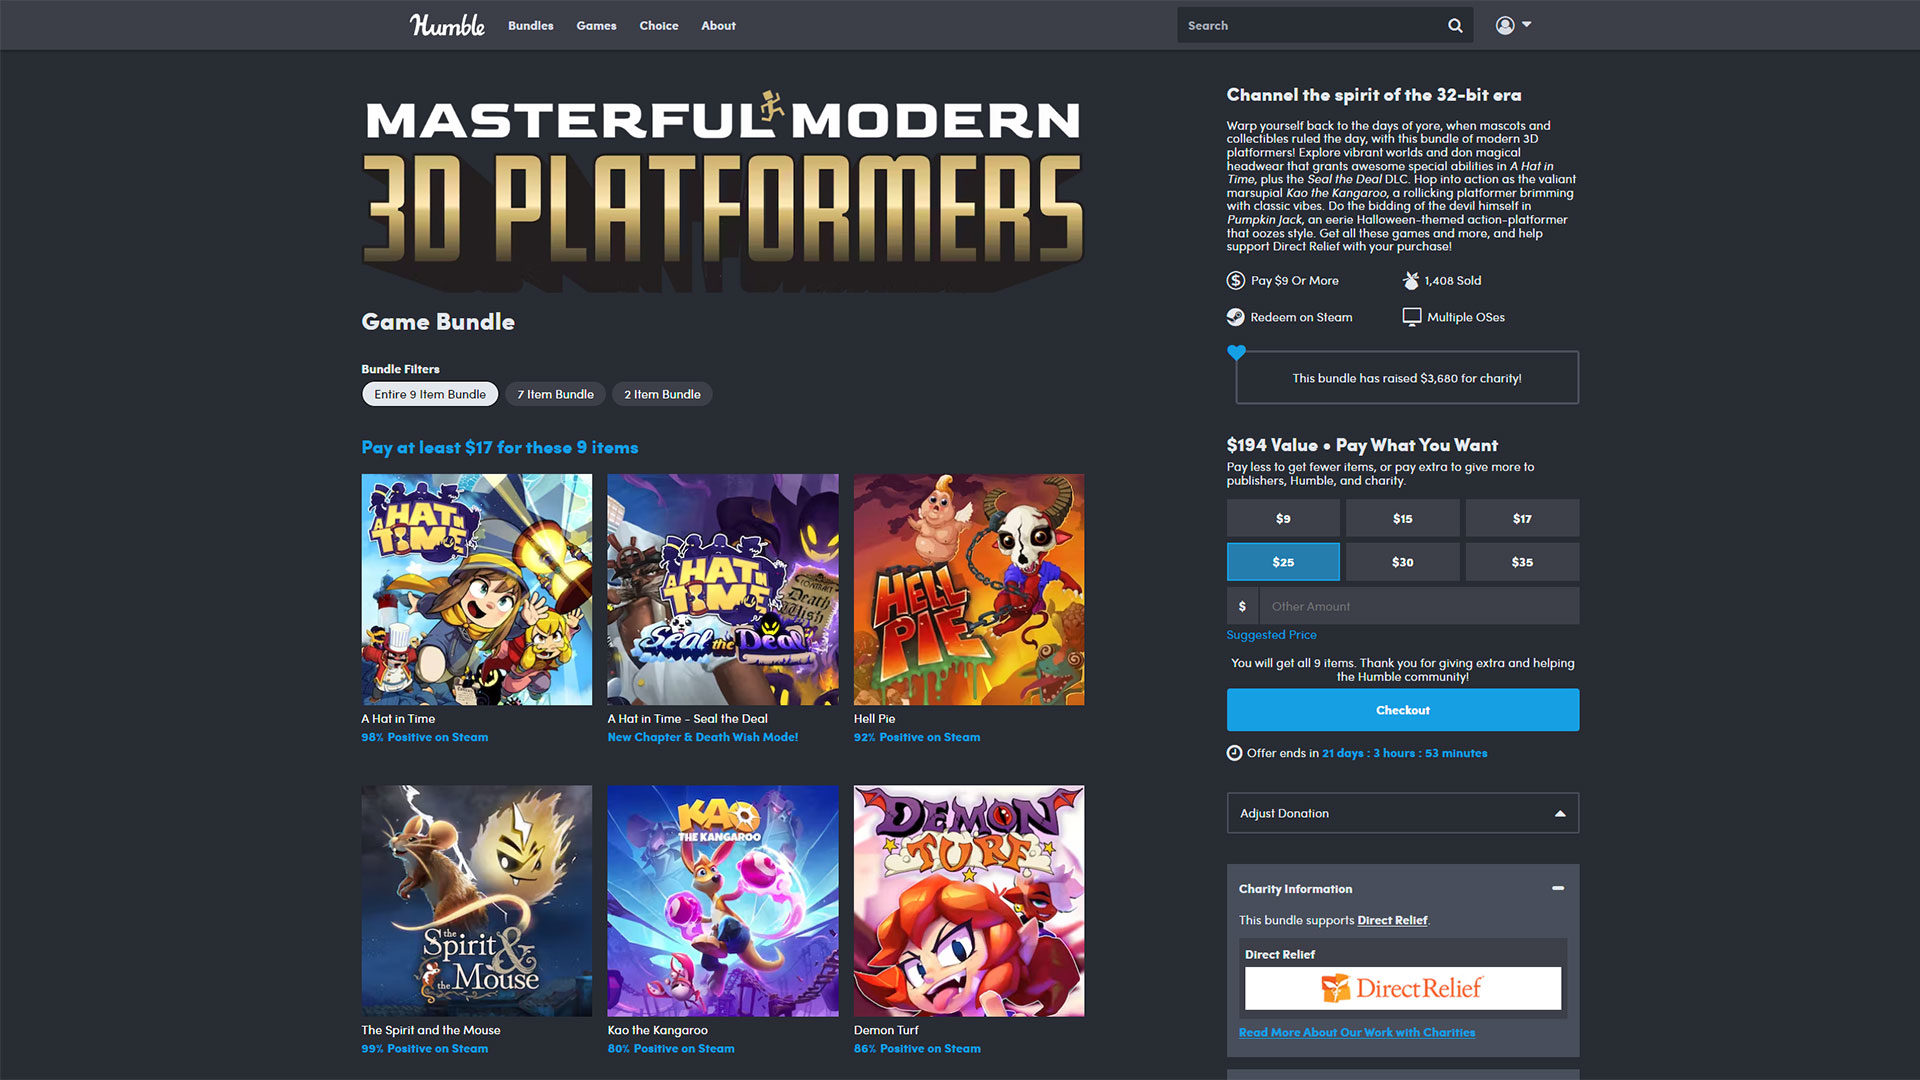Click the Steam redeem platform icon
This screenshot has width=1920, height=1080.
[1234, 316]
